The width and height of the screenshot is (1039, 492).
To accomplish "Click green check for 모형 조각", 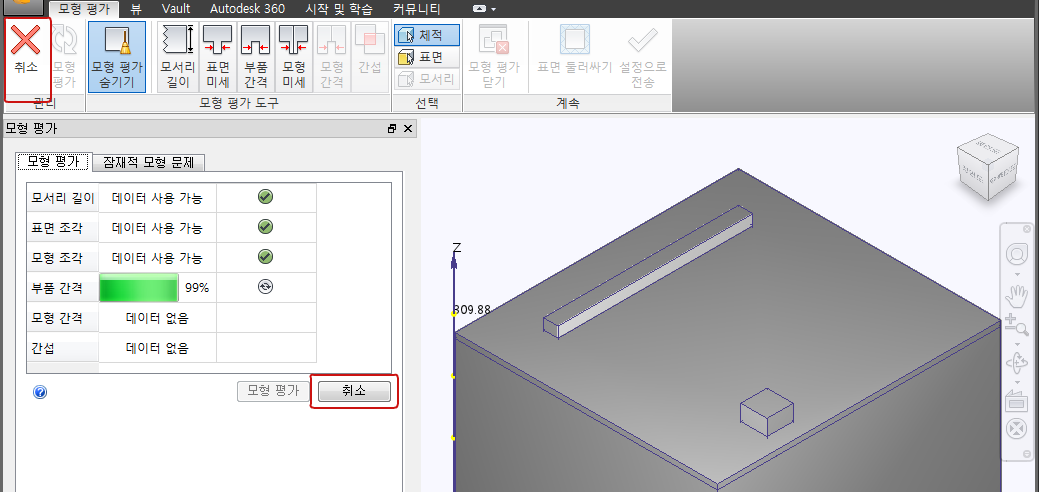I will [x=266, y=257].
